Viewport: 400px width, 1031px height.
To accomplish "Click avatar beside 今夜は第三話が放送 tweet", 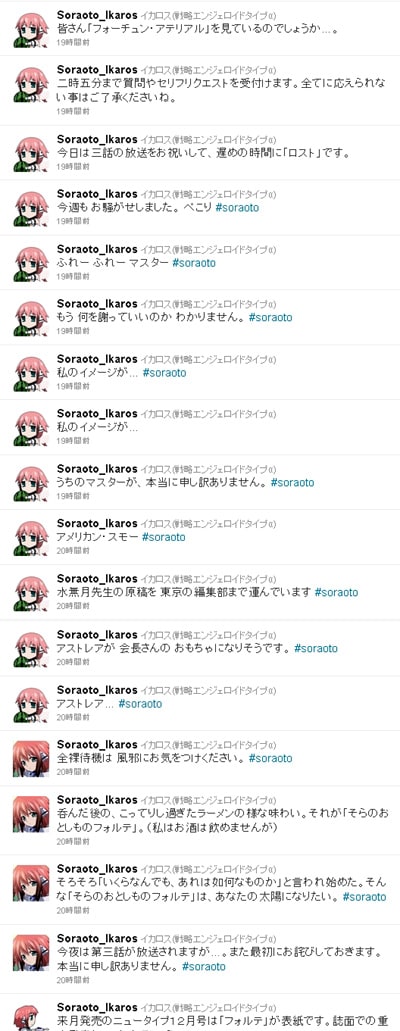I will (31, 953).
